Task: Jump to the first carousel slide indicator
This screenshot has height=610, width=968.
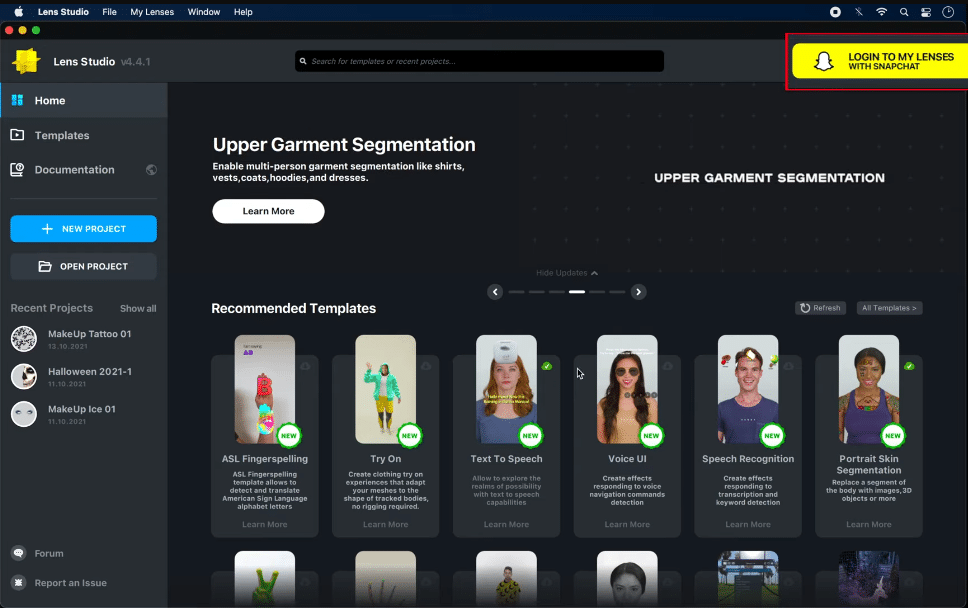Action: pyautogui.click(x=517, y=292)
